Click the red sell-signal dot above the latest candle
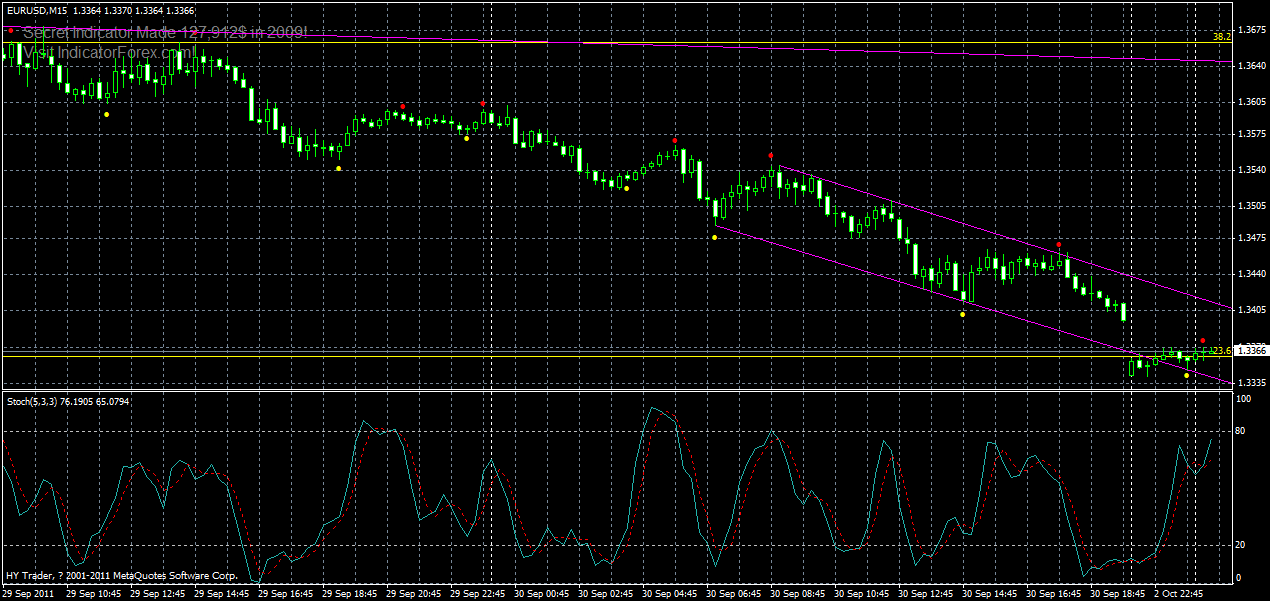Image resolution: width=1270 pixels, height=601 pixels. 1203,340
